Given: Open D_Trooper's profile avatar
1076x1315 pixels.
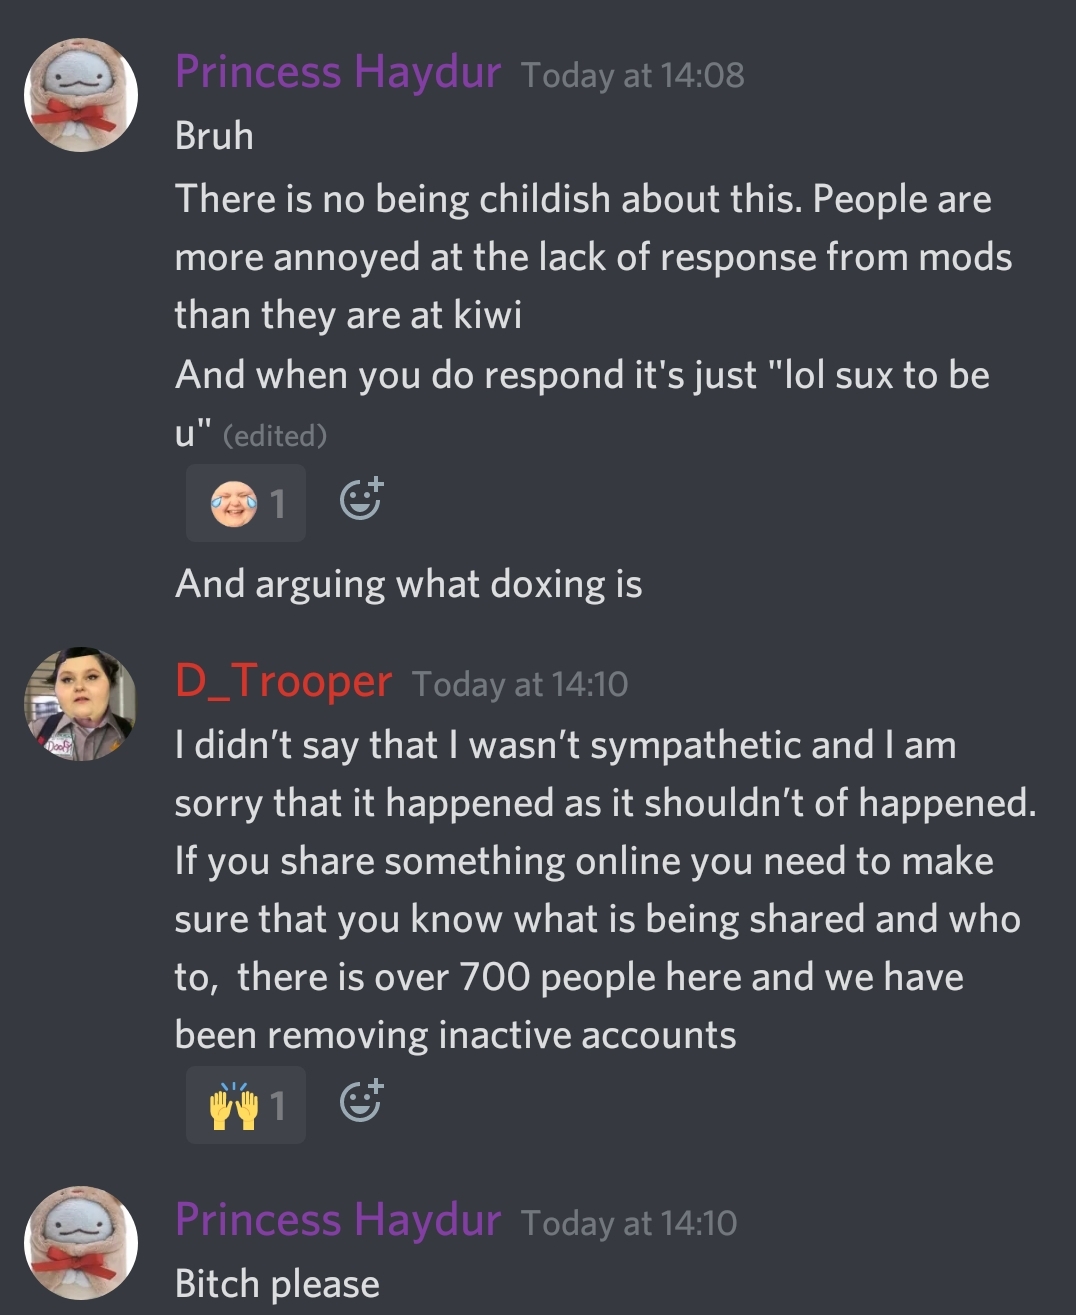Looking at the screenshot, I should pyautogui.click(x=81, y=704).
